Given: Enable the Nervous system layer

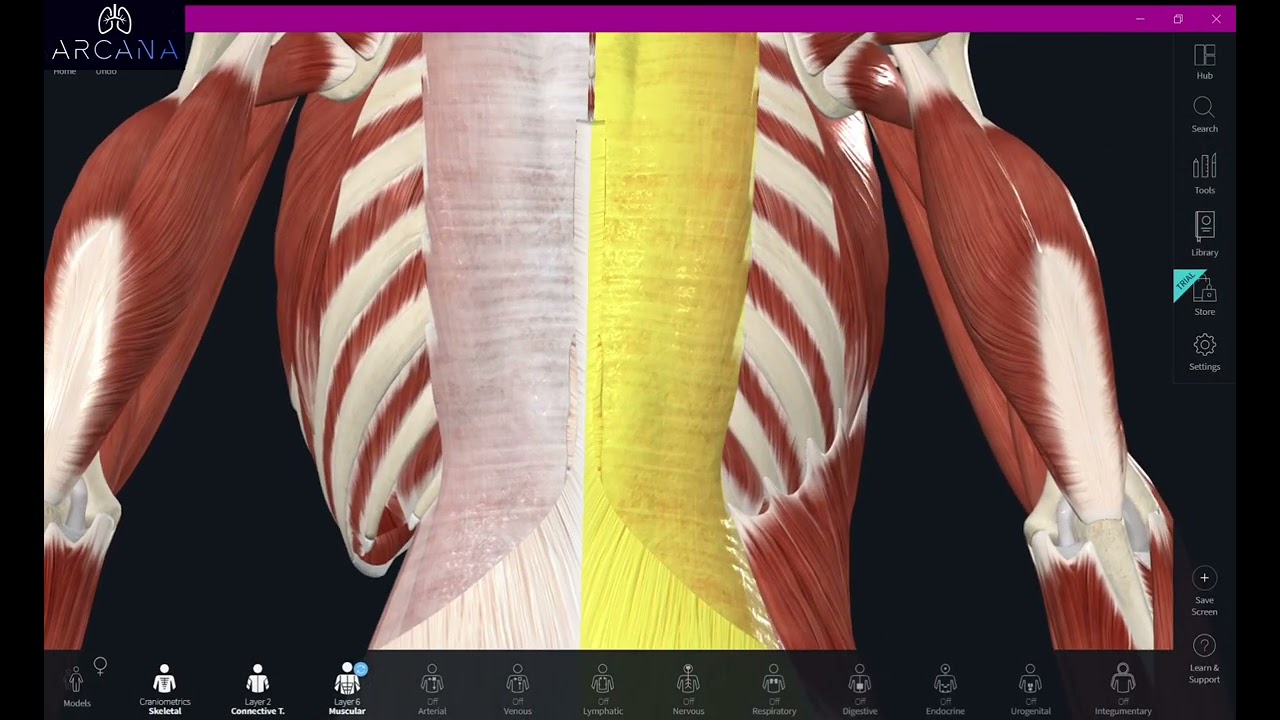Looking at the screenshot, I should (x=688, y=690).
